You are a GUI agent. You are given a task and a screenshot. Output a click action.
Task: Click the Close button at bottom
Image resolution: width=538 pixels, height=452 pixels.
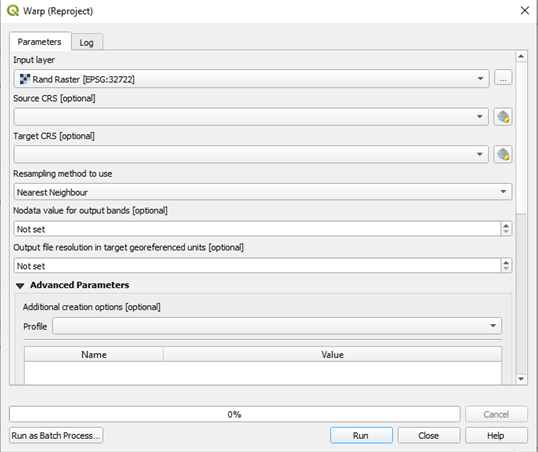point(429,435)
